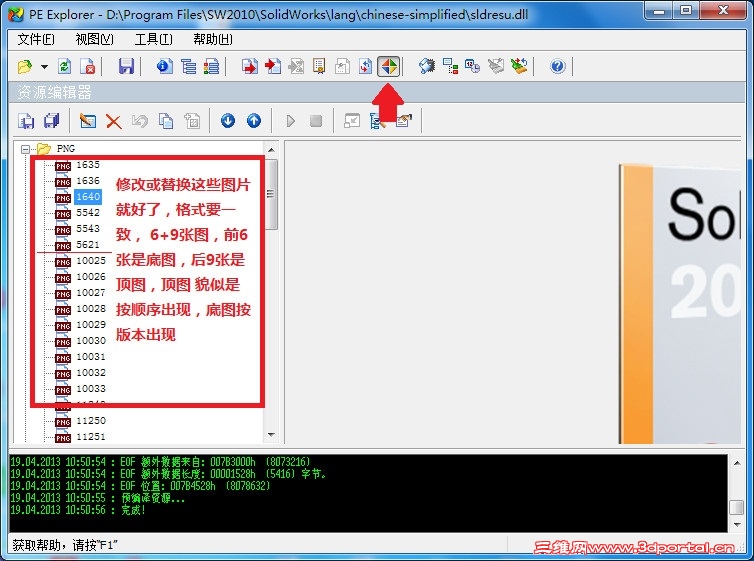Select PNG resource 10029
The image size is (754, 561).
click(x=91, y=324)
